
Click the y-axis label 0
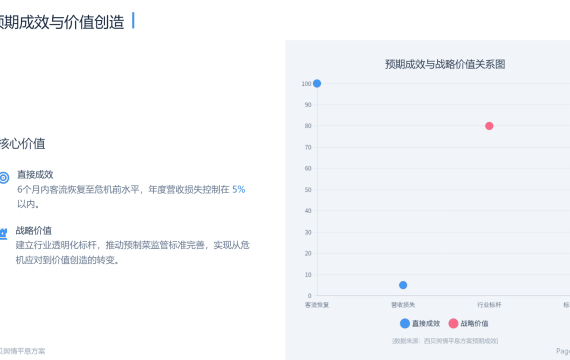(x=310, y=296)
